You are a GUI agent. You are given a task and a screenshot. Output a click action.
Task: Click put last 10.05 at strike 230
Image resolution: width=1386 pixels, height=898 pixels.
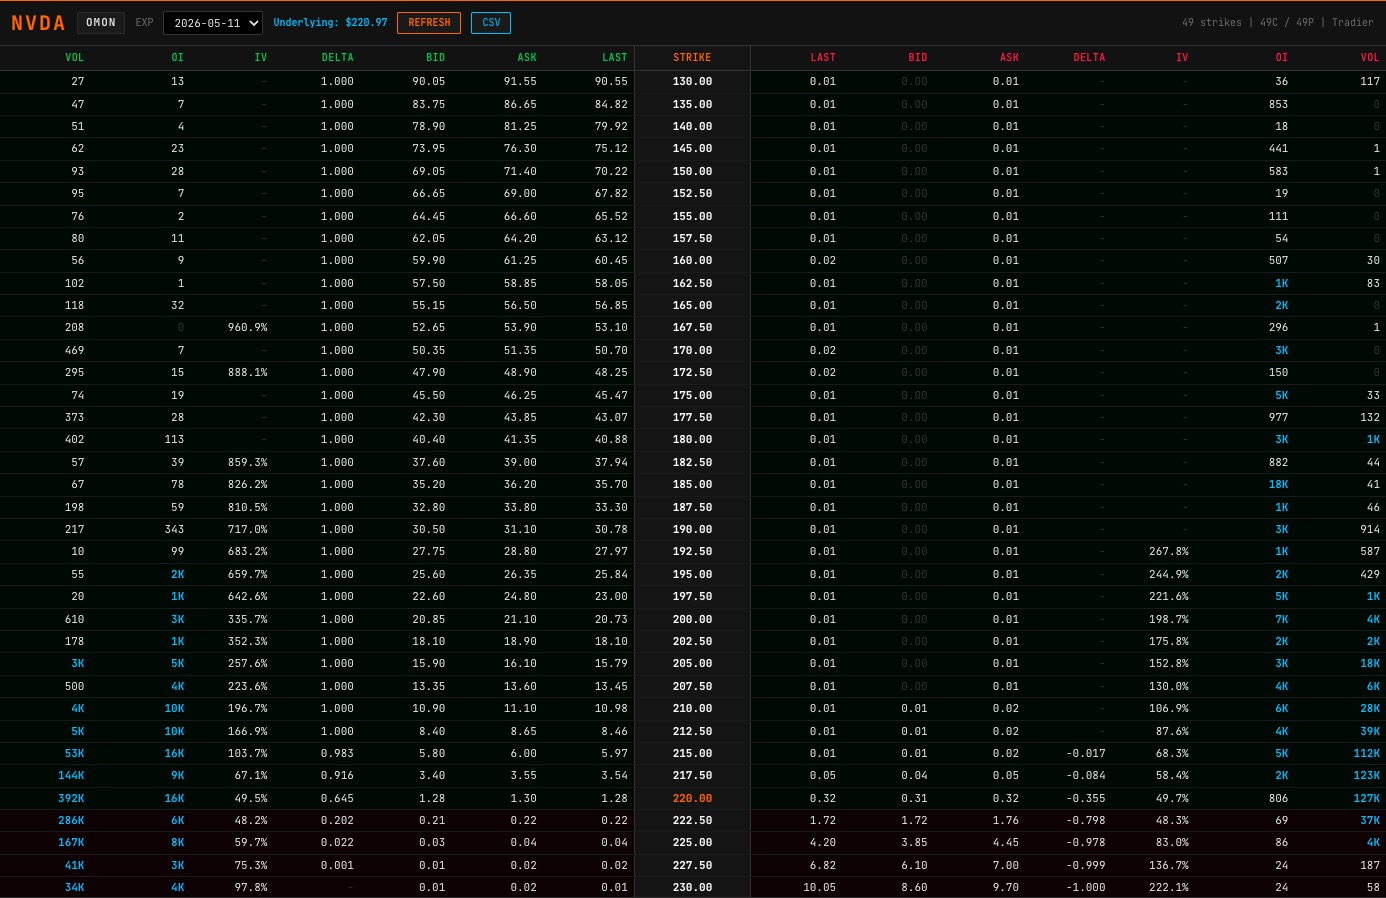(819, 887)
